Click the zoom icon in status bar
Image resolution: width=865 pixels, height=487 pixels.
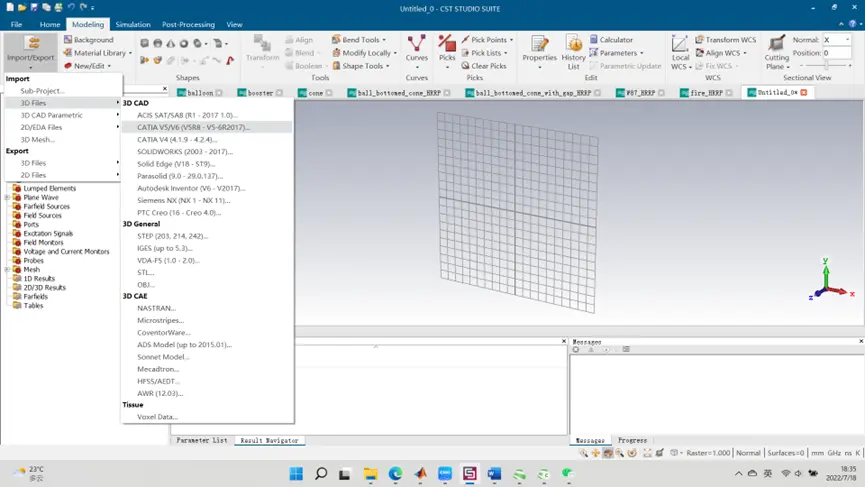click(583, 453)
